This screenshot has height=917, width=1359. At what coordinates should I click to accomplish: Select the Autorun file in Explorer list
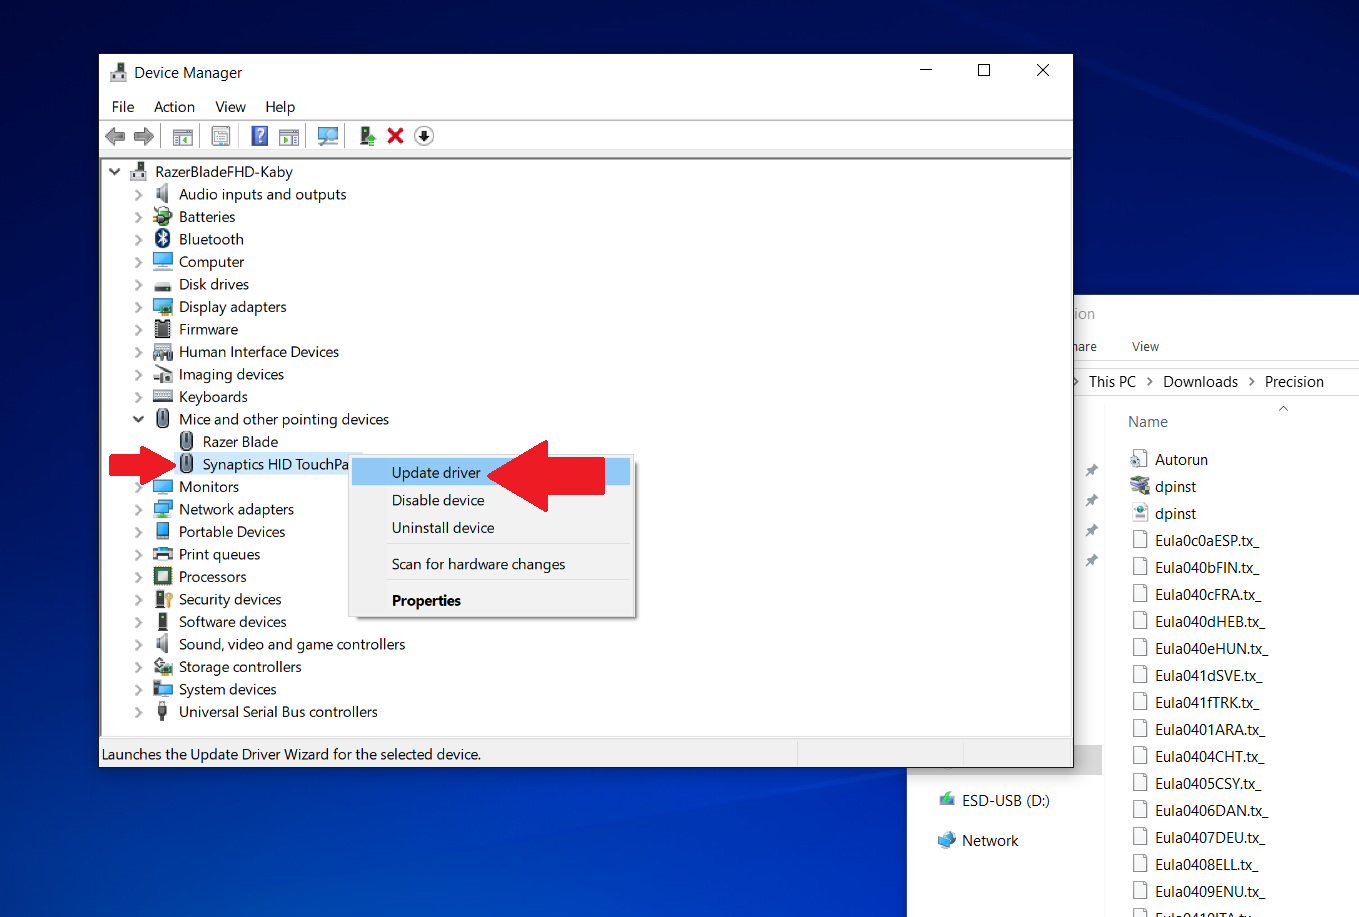[x=1181, y=460]
